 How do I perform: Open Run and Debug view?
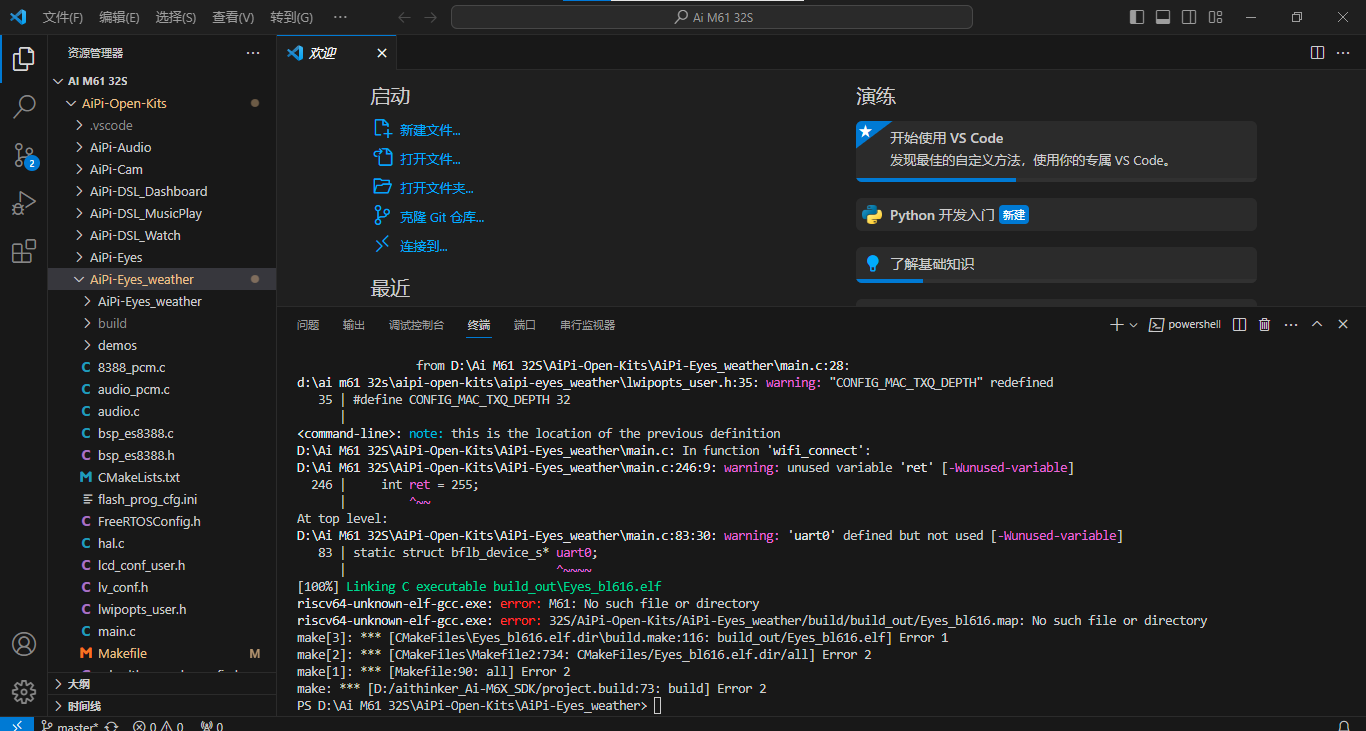pyautogui.click(x=24, y=203)
